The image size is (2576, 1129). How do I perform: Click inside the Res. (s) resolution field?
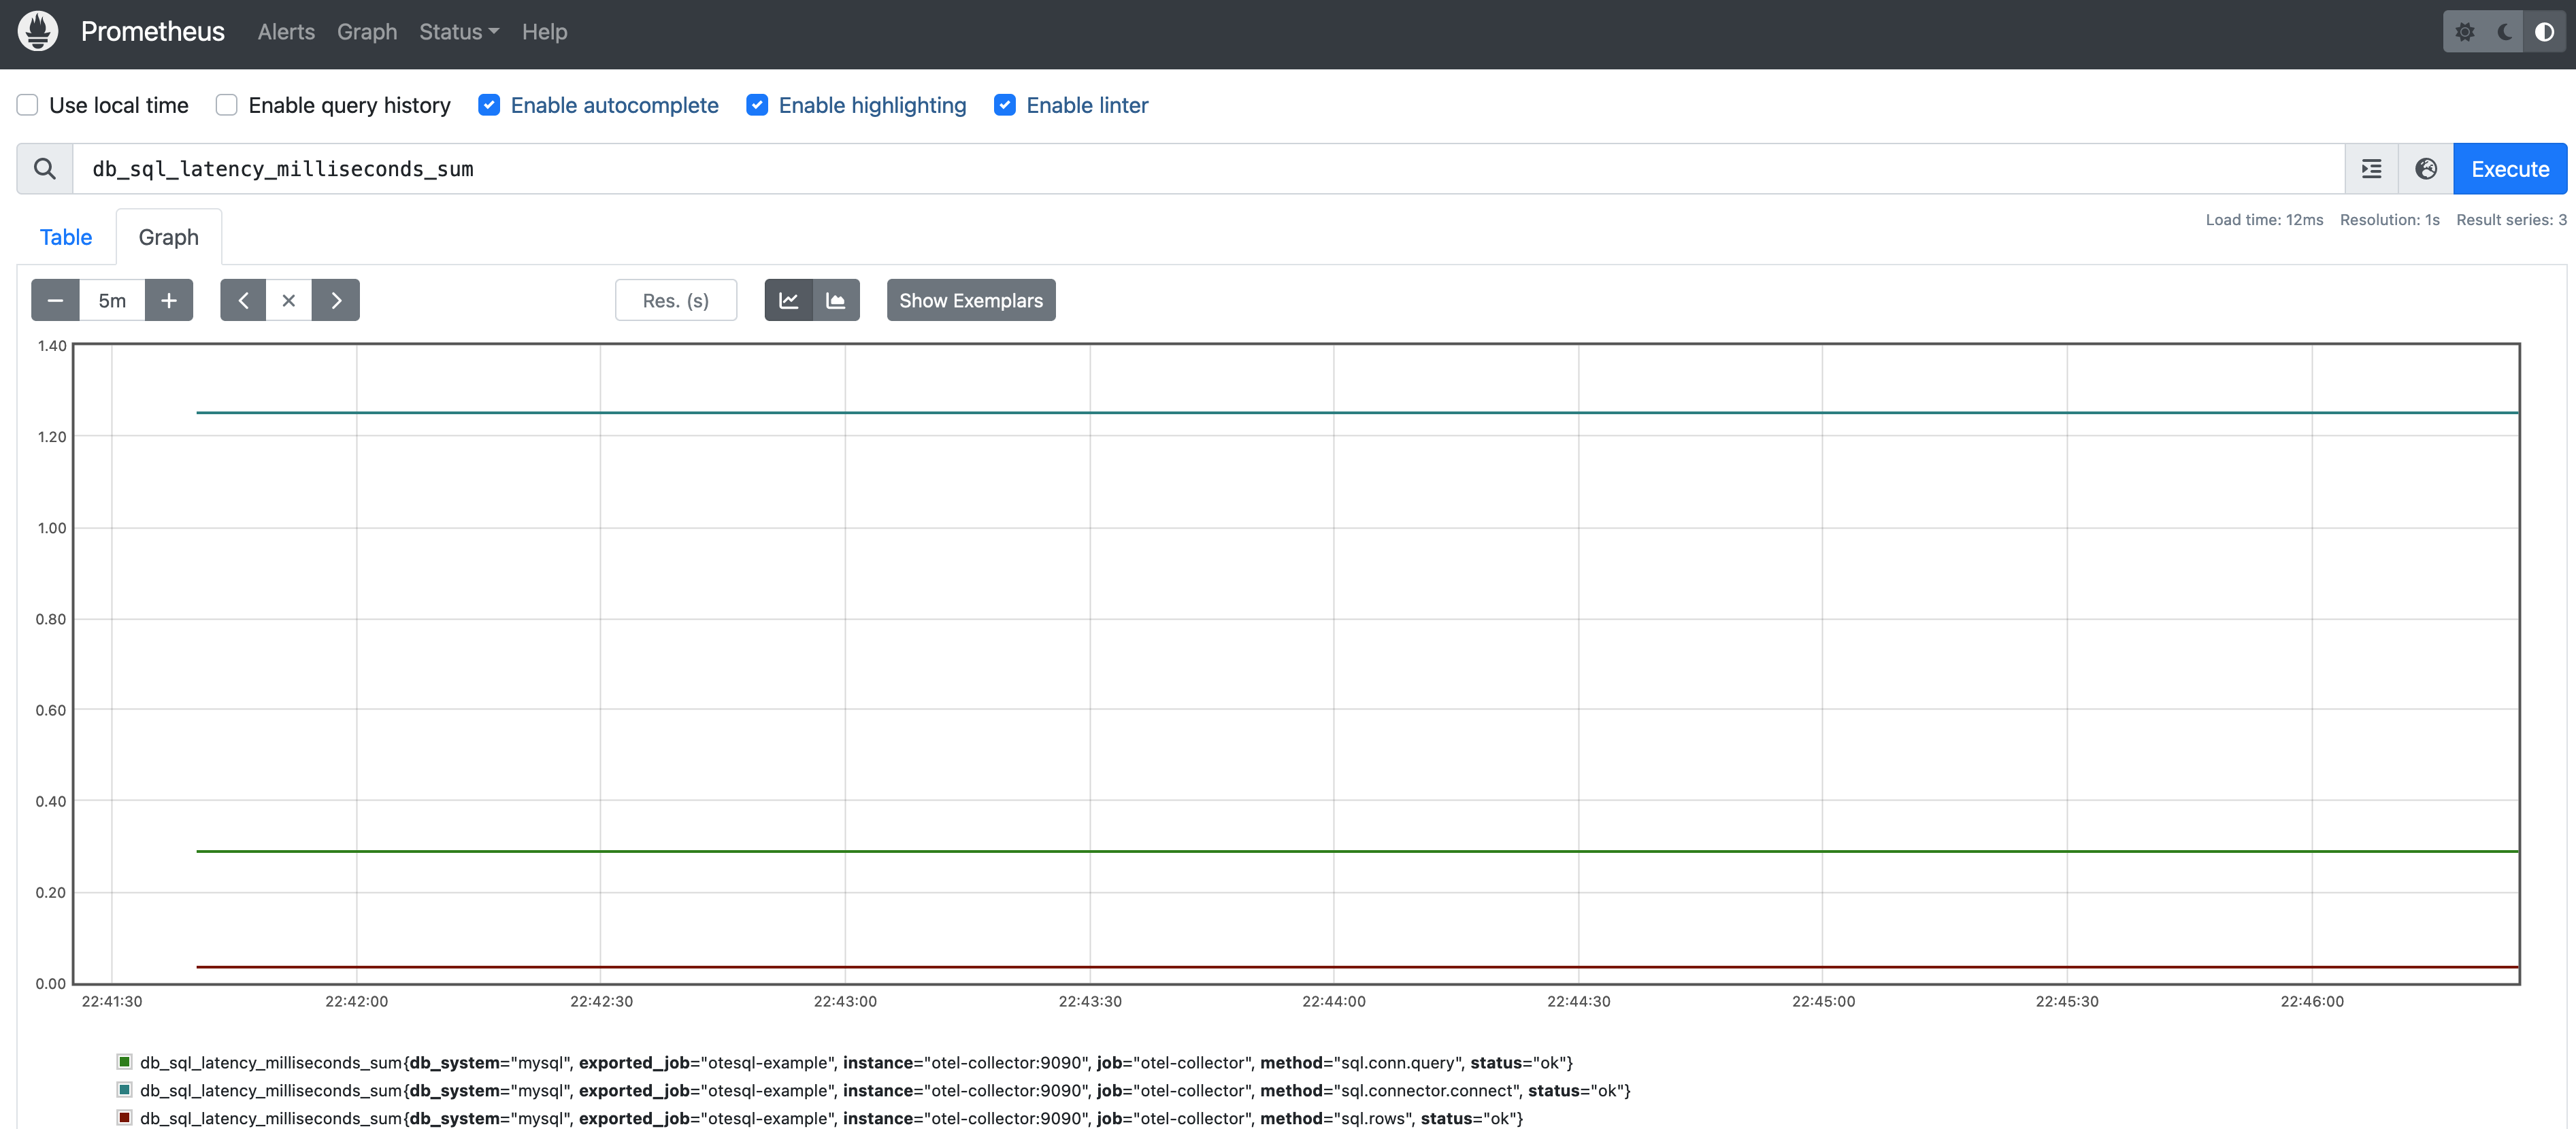click(676, 300)
